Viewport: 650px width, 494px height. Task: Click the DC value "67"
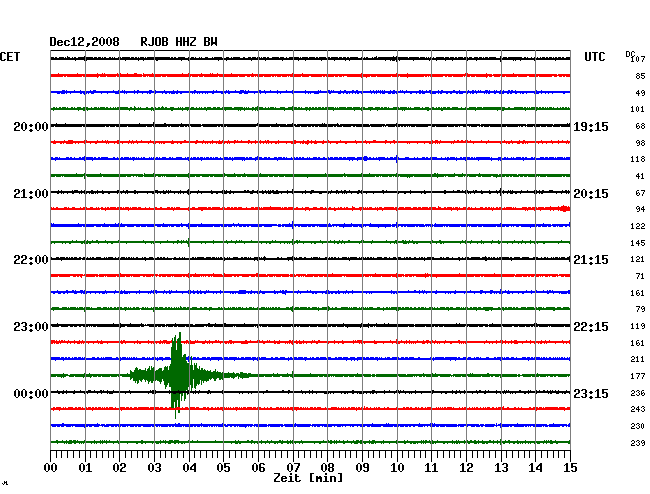pyautogui.click(x=640, y=193)
